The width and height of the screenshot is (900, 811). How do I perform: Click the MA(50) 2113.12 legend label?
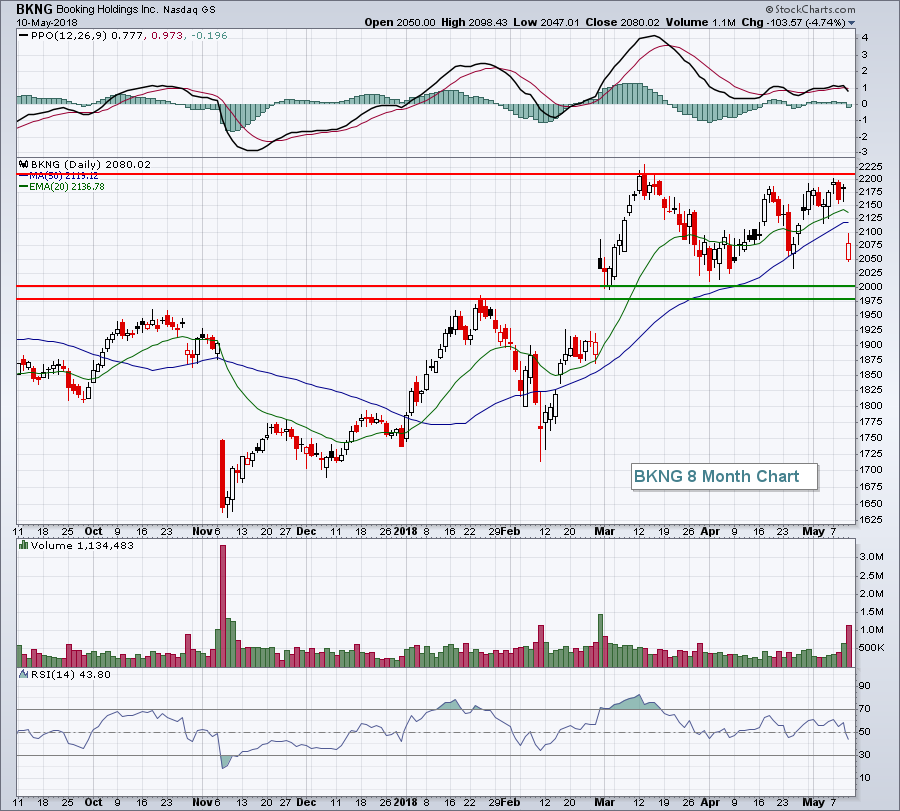(x=64, y=176)
